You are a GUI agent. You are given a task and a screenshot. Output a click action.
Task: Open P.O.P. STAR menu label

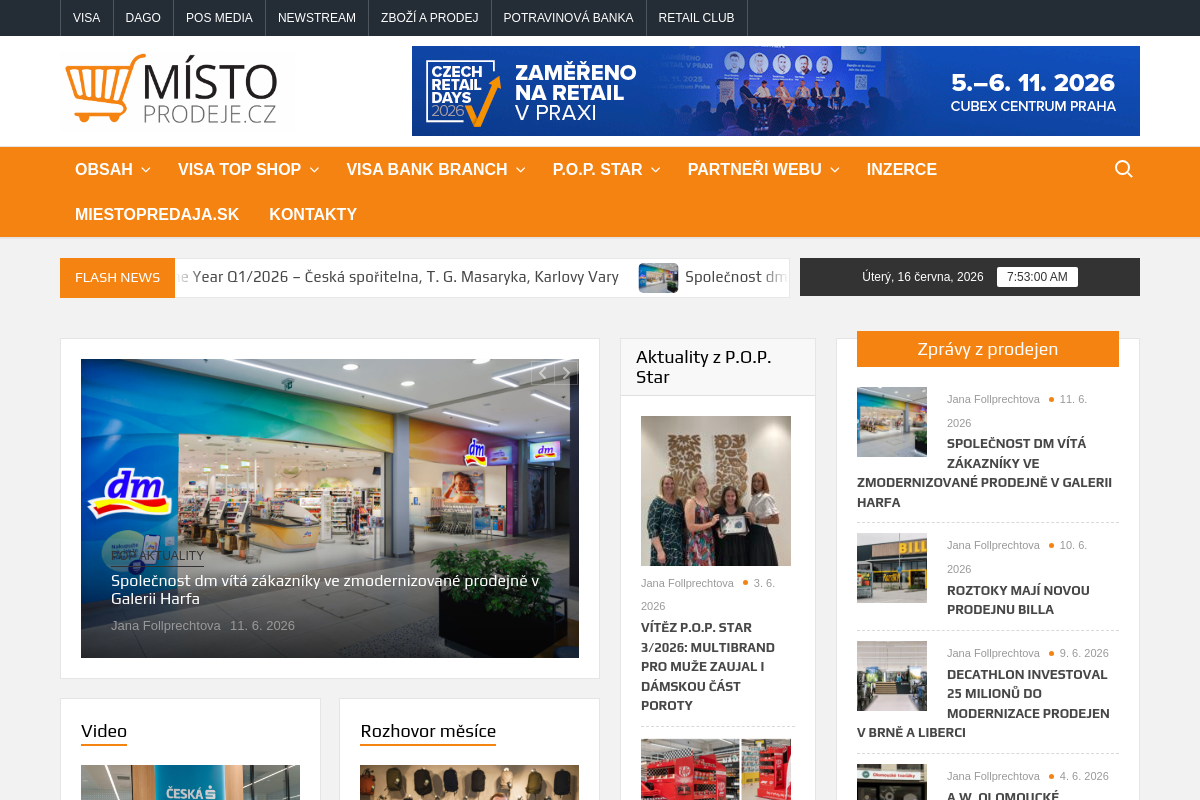598,170
